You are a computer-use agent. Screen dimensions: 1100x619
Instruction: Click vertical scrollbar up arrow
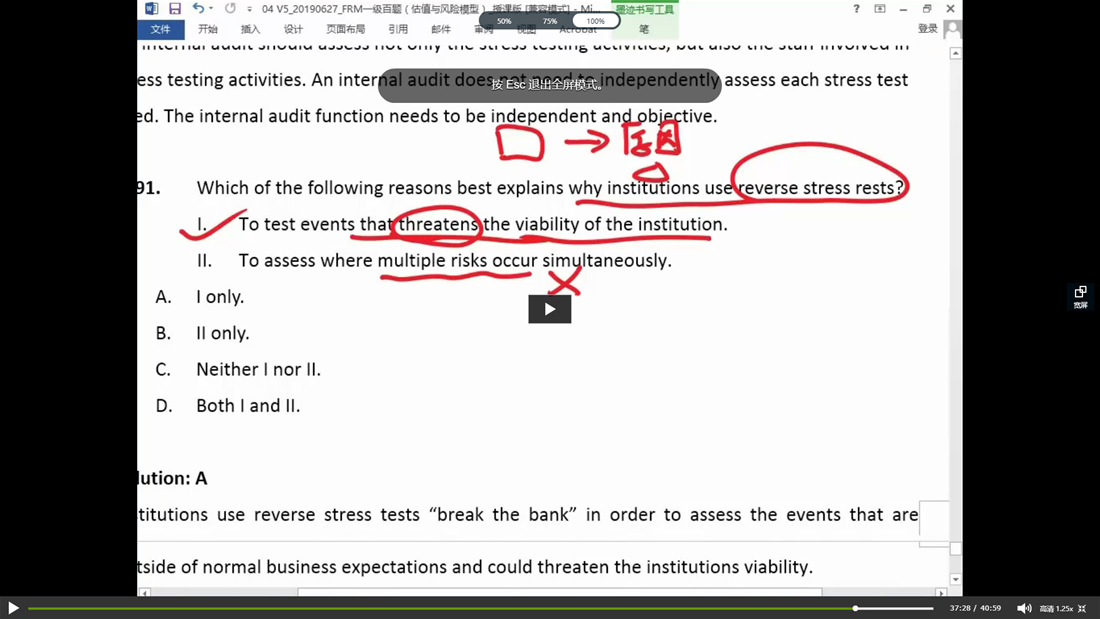point(955,53)
